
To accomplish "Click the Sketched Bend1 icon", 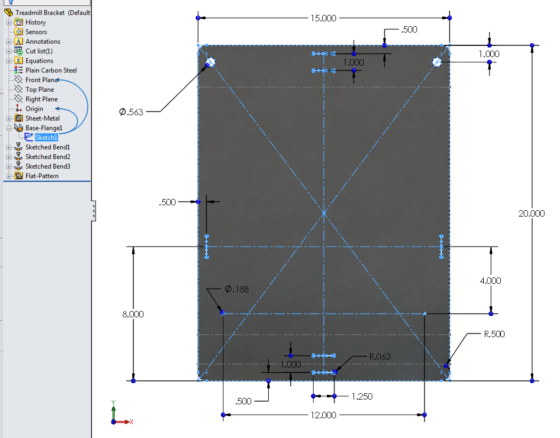I will (x=19, y=147).
